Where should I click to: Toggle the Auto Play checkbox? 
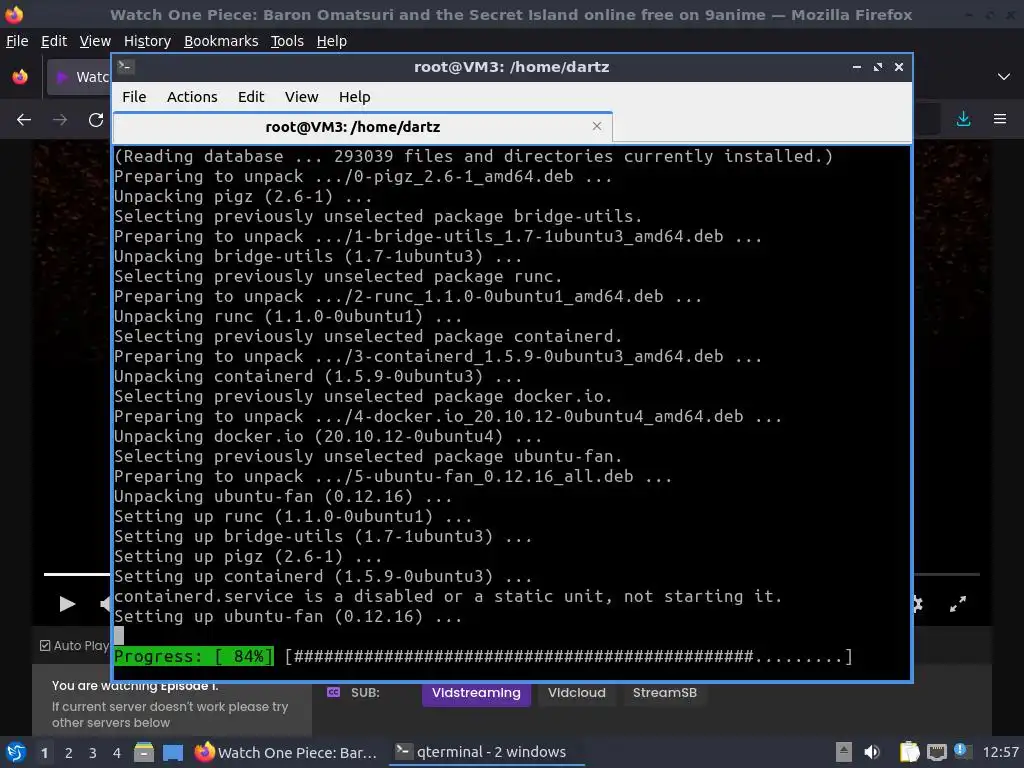pyautogui.click(x=45, y=645)
